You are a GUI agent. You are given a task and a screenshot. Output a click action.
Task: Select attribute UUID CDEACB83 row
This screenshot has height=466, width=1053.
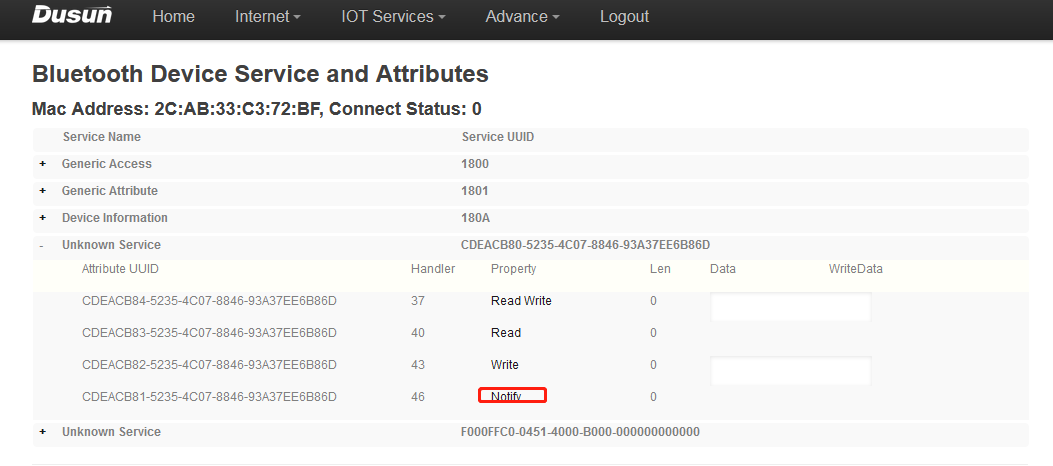tap(209, 333)
